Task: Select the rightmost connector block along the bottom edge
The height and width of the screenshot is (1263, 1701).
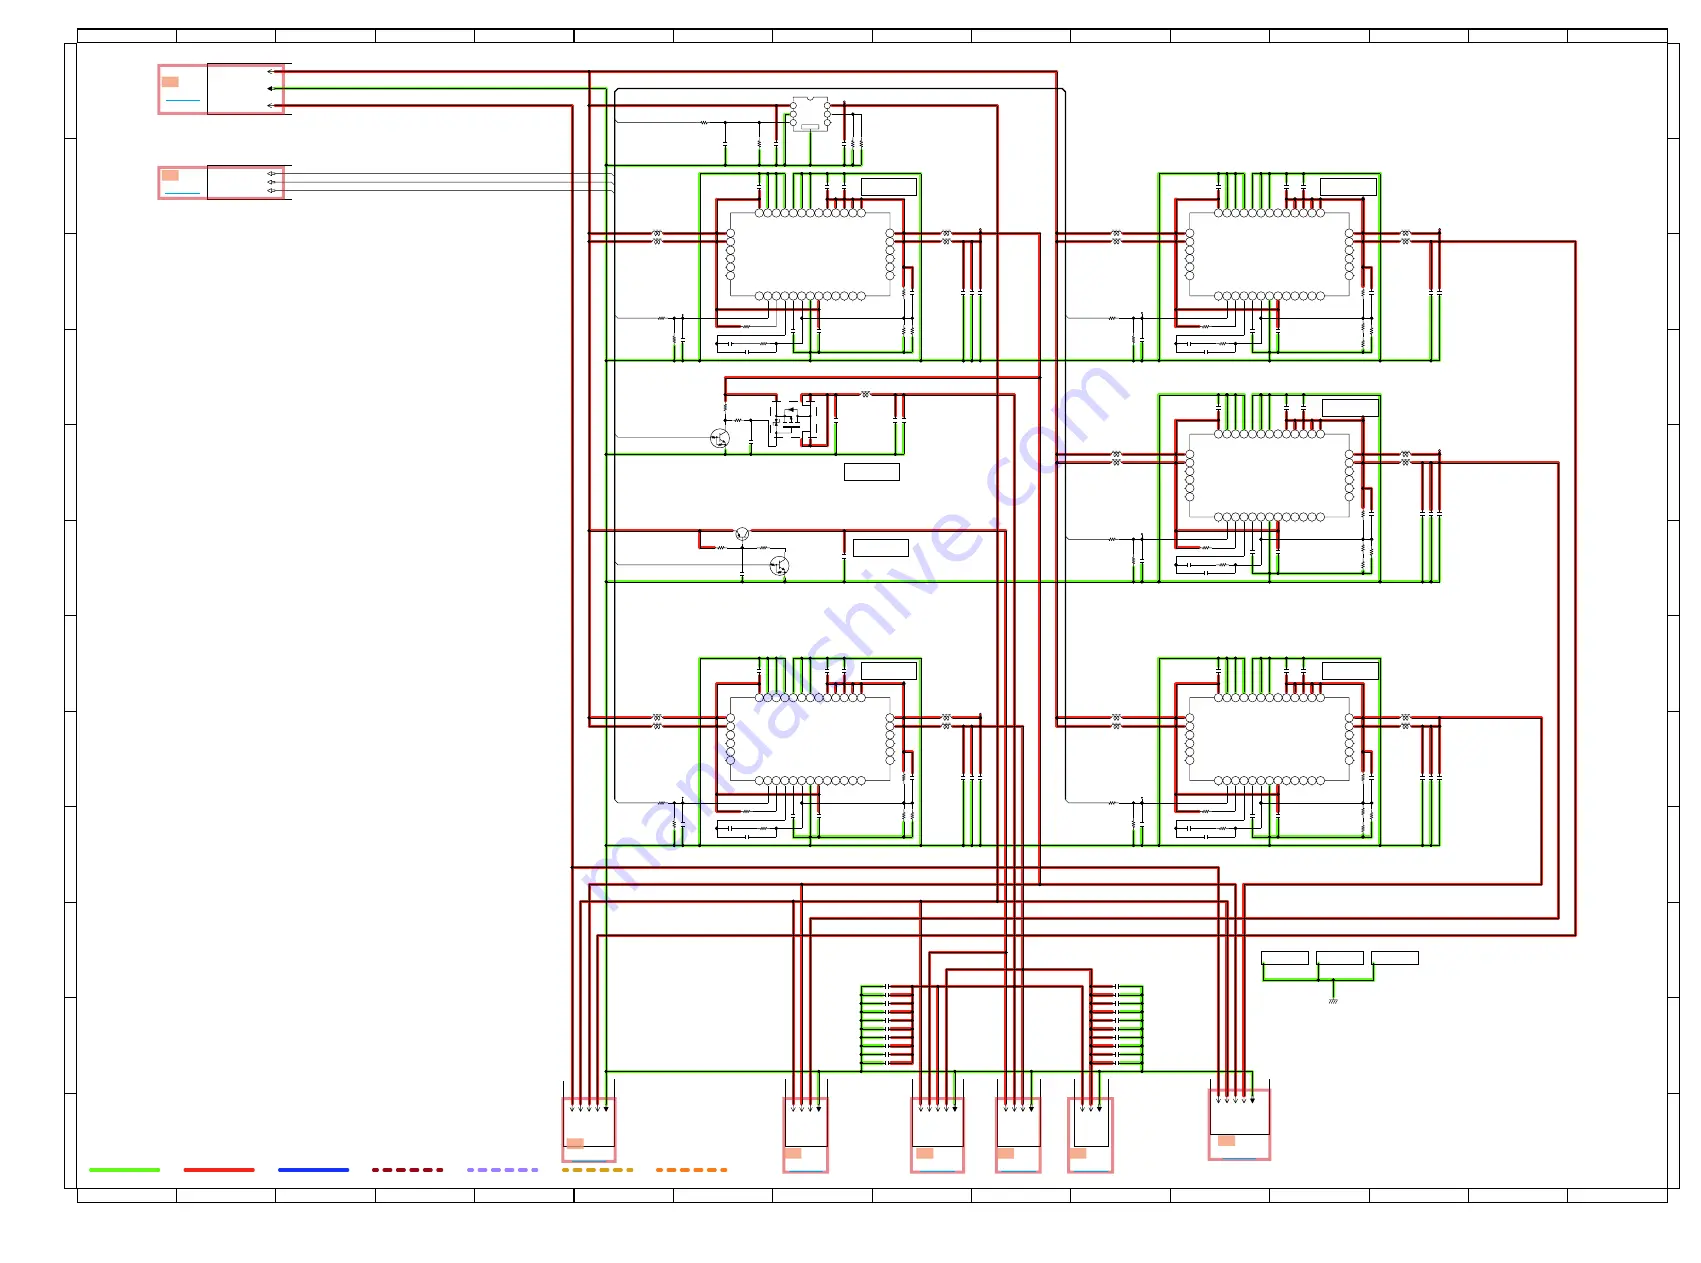Action: click(x=1239, y=1124)
